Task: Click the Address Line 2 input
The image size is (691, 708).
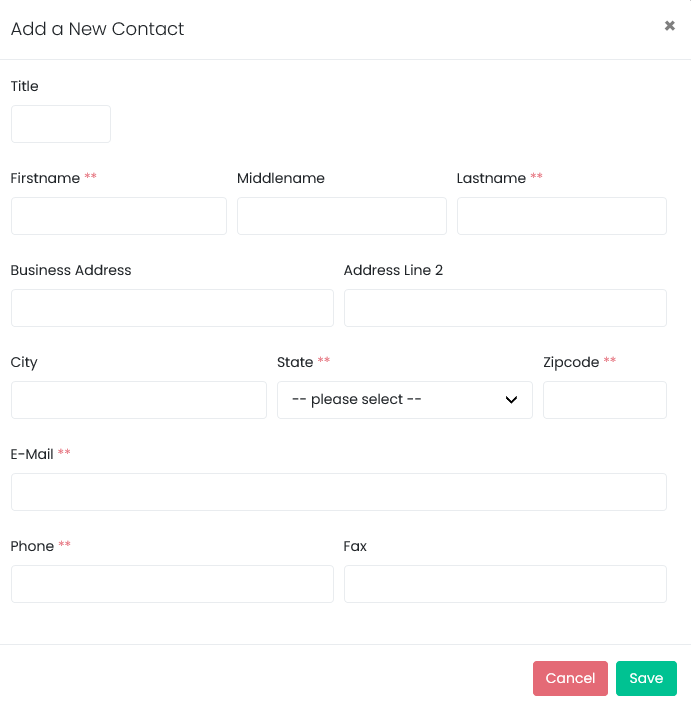Action: click(505, 308)
